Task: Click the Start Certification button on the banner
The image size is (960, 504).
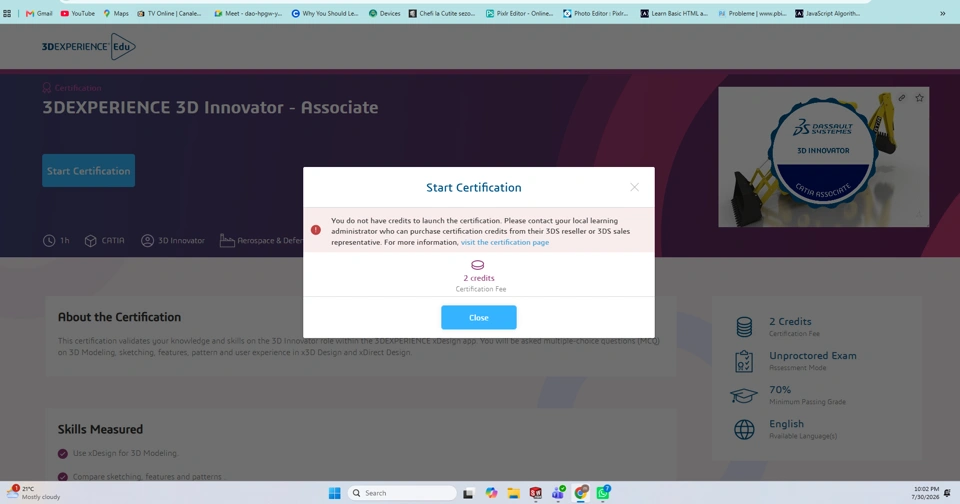Action: click(89, 171)
